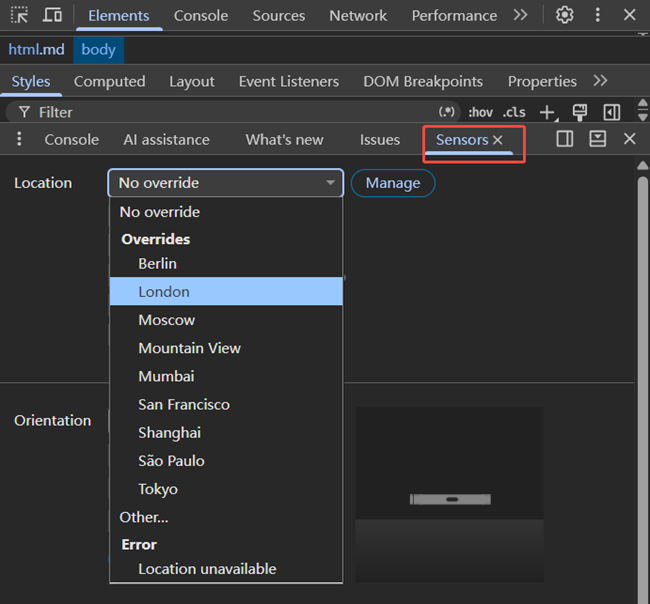Select the body breadcrumb
The height and width of the screenshot is (604, 650).
click(x=99, y=50)
